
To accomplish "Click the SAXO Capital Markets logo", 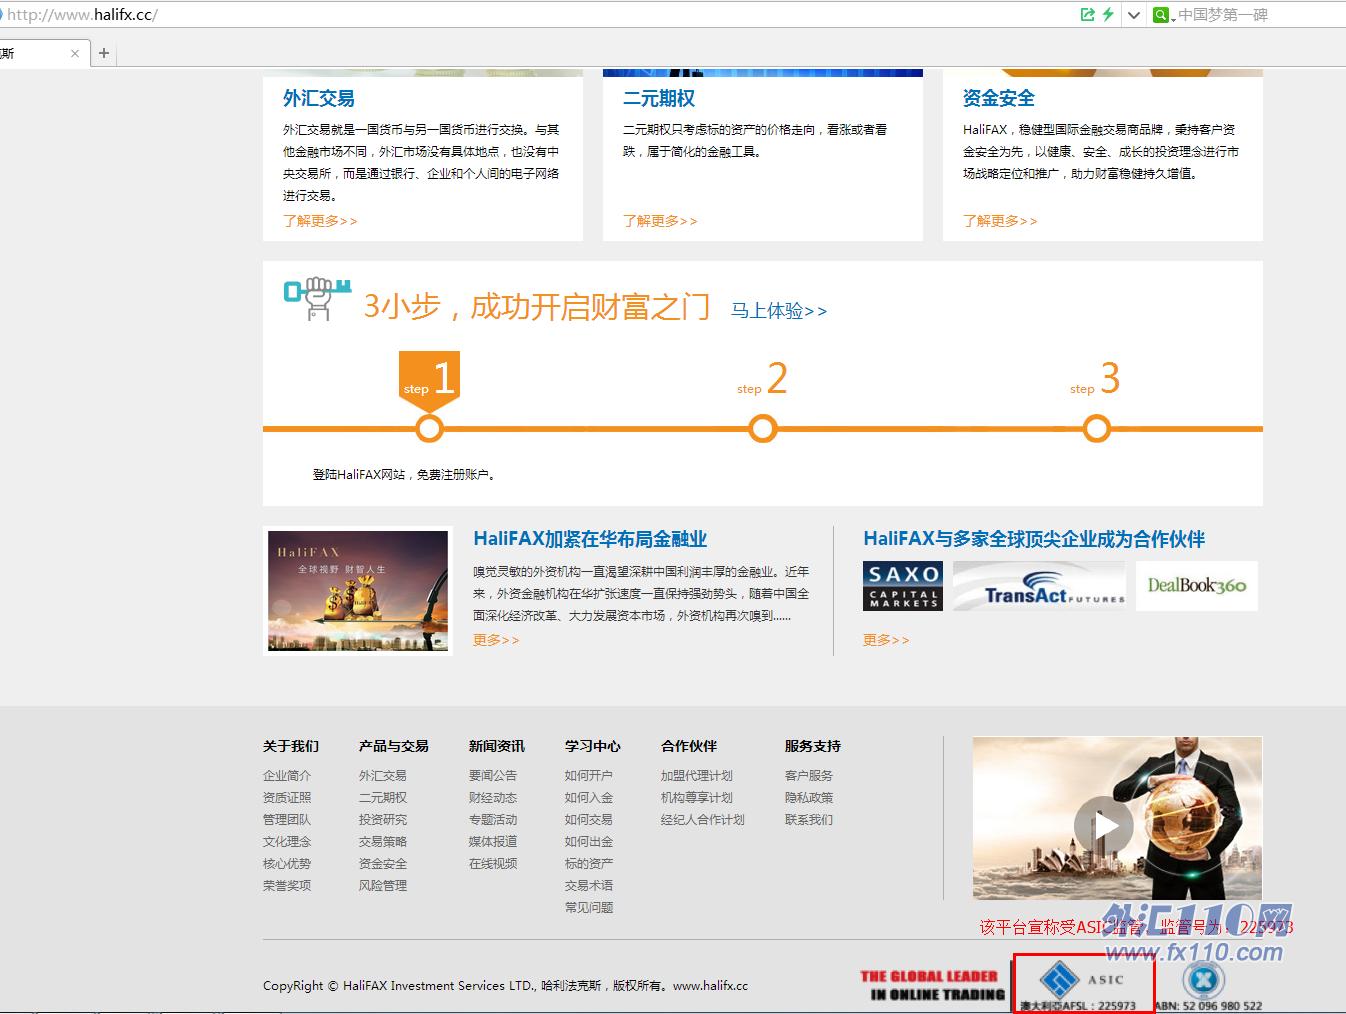I will click(903, 586).
